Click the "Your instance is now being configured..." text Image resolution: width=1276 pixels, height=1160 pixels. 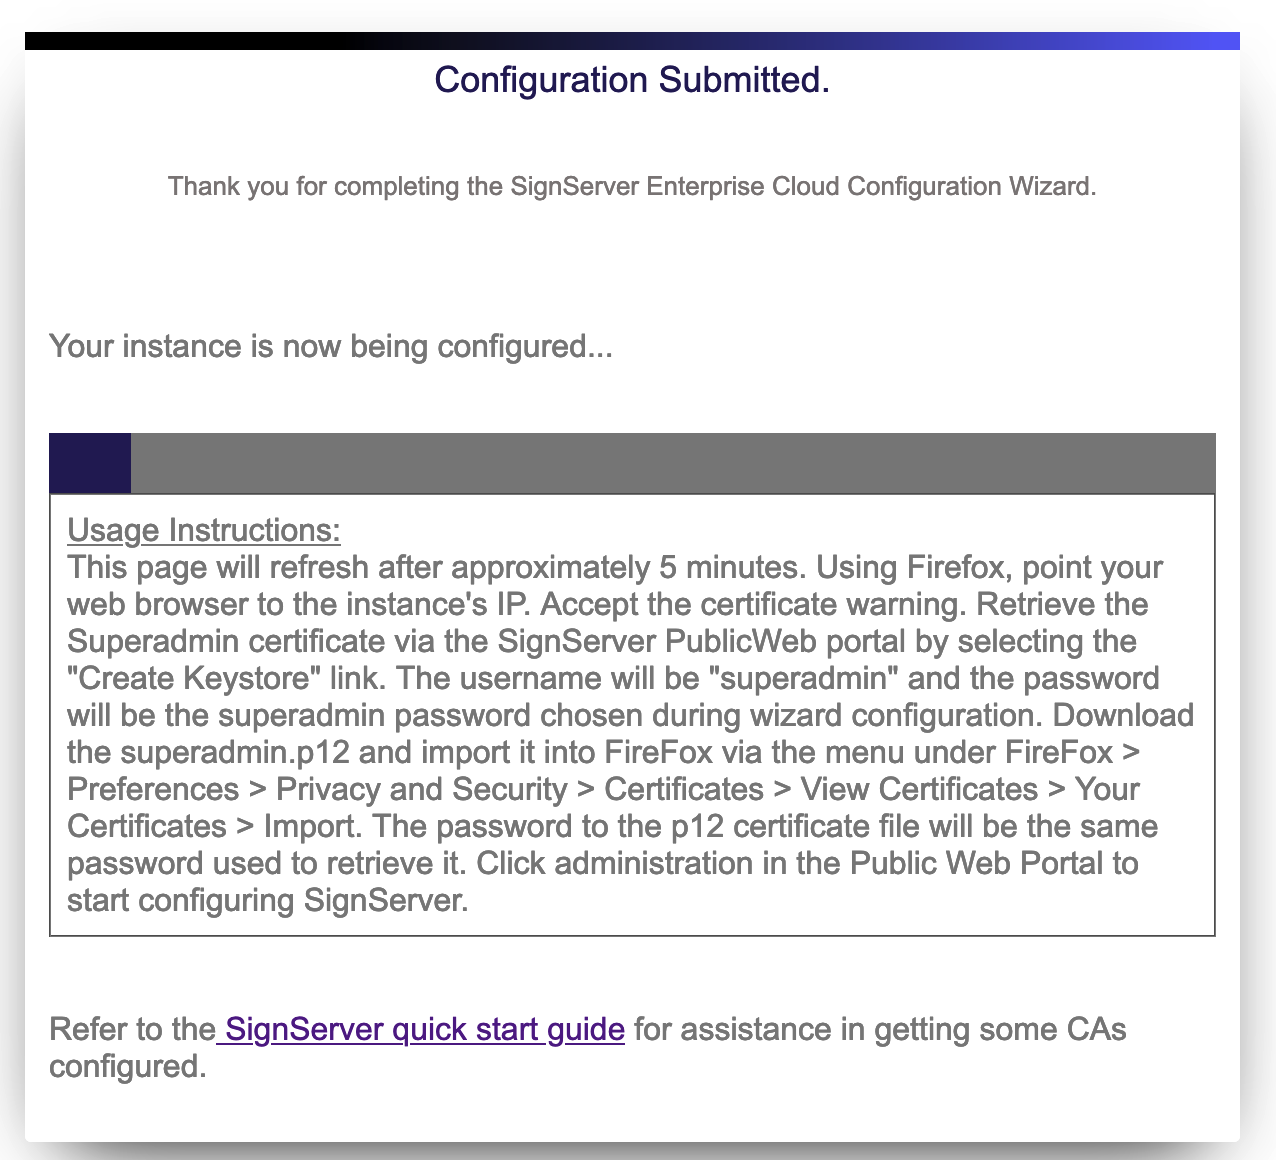coord(330,347)
